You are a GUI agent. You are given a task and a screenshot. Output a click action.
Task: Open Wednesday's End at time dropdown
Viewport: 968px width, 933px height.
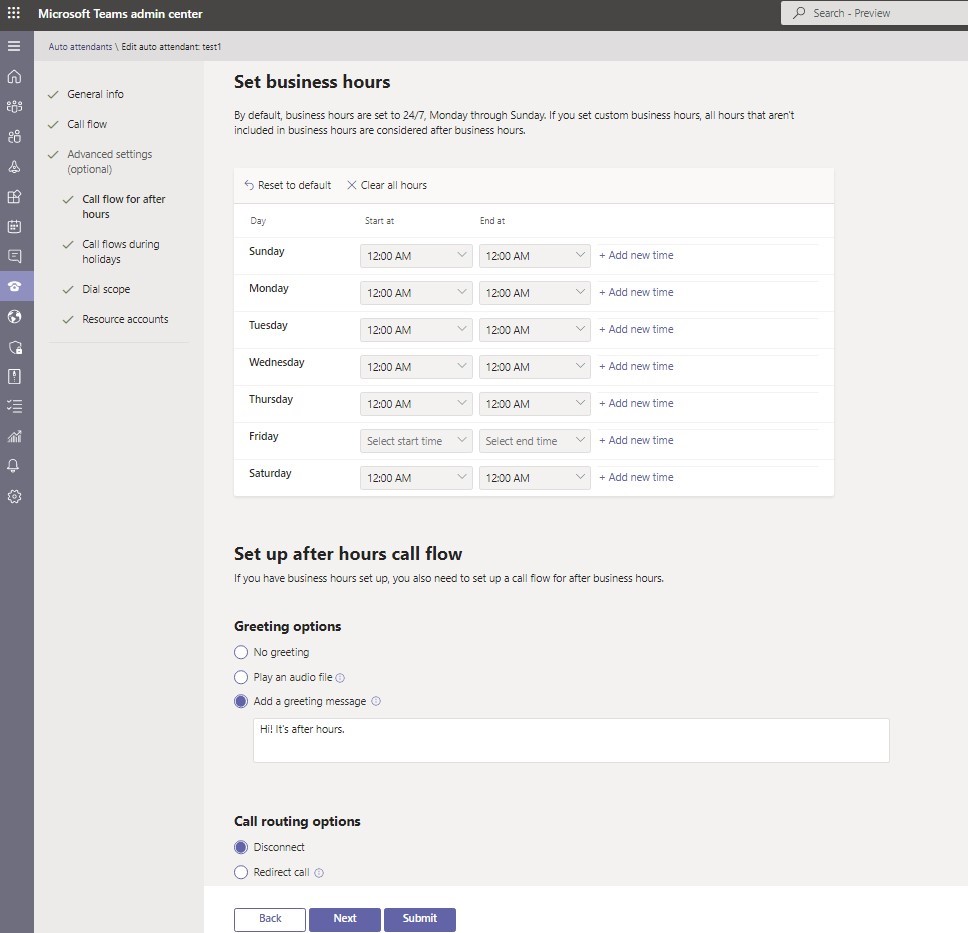[534, 366]
